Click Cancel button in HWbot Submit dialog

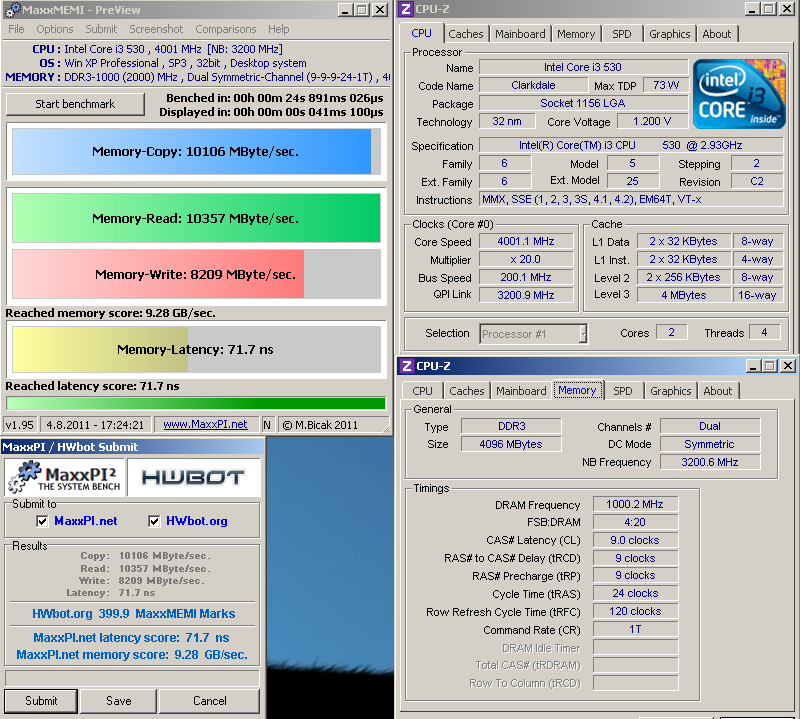point(210,701)
